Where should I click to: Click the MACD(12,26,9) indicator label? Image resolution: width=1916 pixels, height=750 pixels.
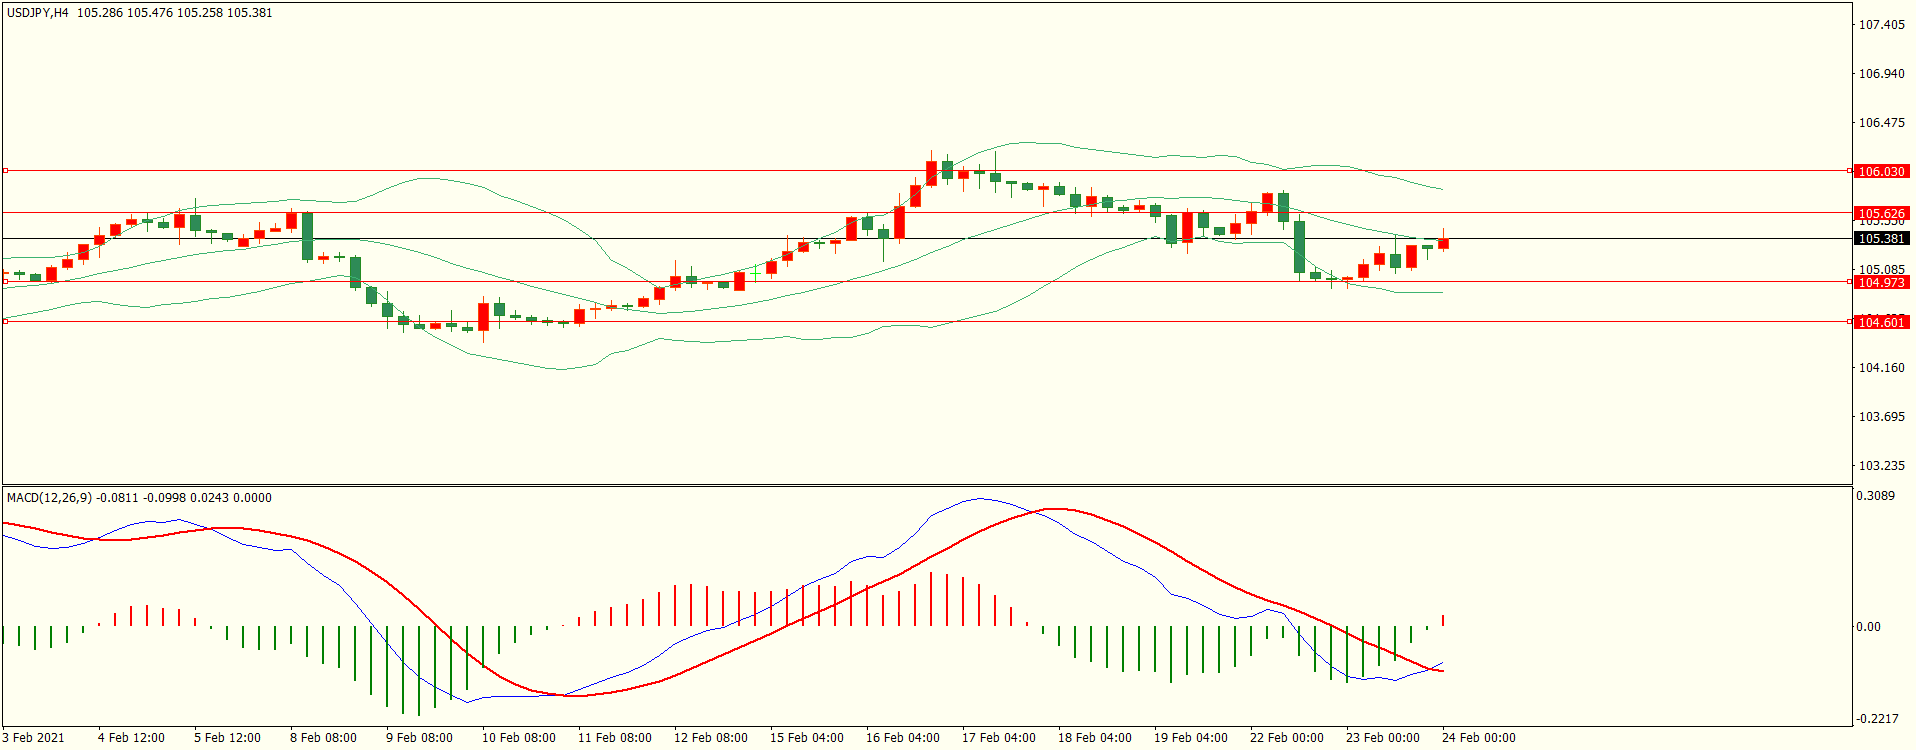(49, 498)
